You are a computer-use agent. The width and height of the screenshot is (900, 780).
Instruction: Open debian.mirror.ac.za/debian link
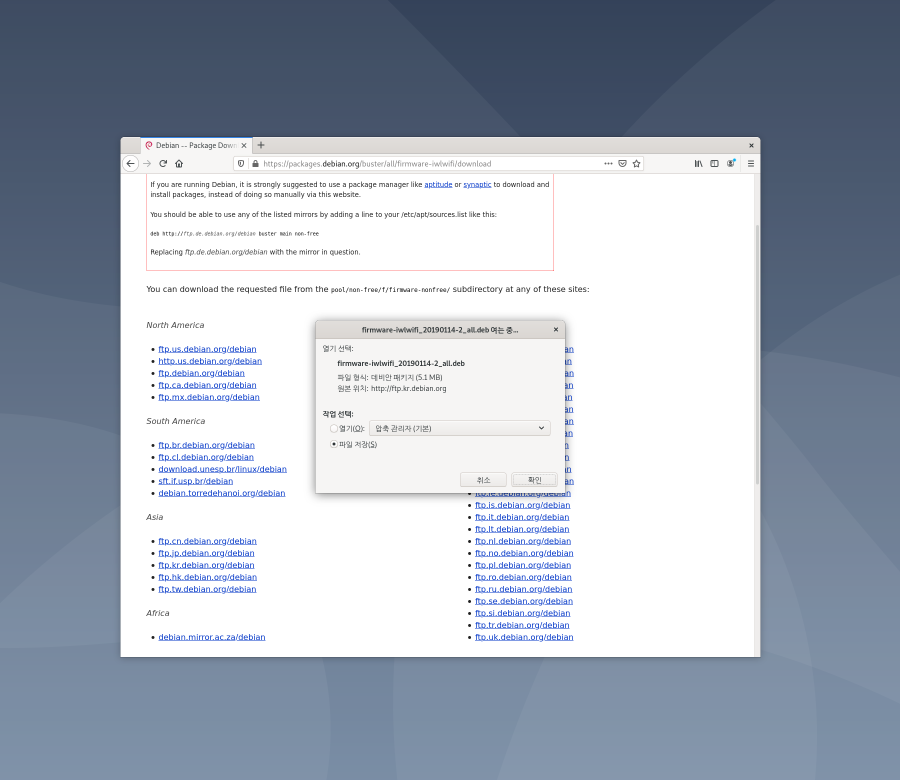point(212,637)
